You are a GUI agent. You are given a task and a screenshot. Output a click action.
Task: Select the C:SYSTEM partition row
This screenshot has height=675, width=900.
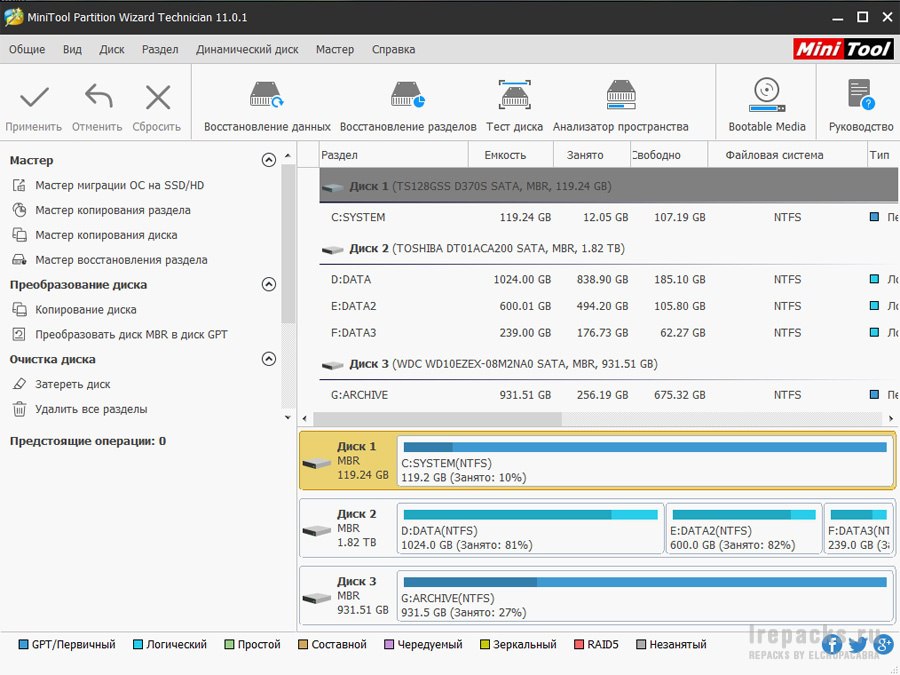pyautogui.click(x=609, y=218)
